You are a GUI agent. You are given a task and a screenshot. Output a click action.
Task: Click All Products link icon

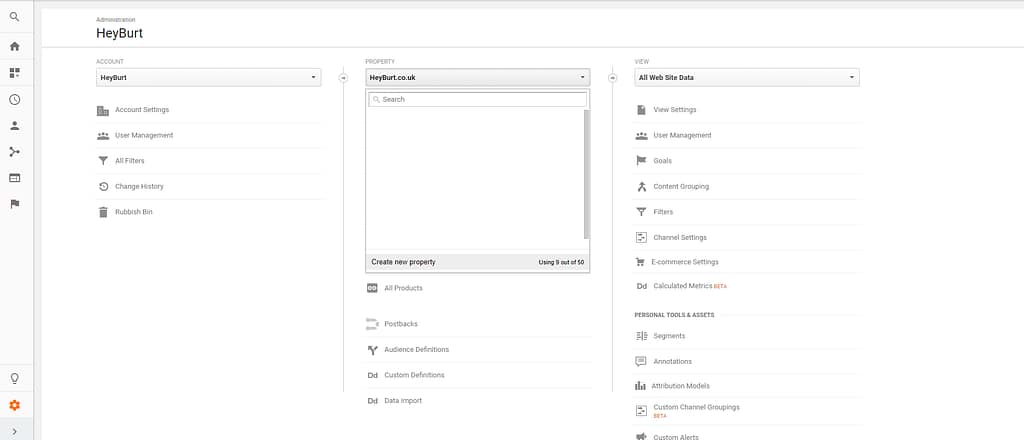click(372, 288)
